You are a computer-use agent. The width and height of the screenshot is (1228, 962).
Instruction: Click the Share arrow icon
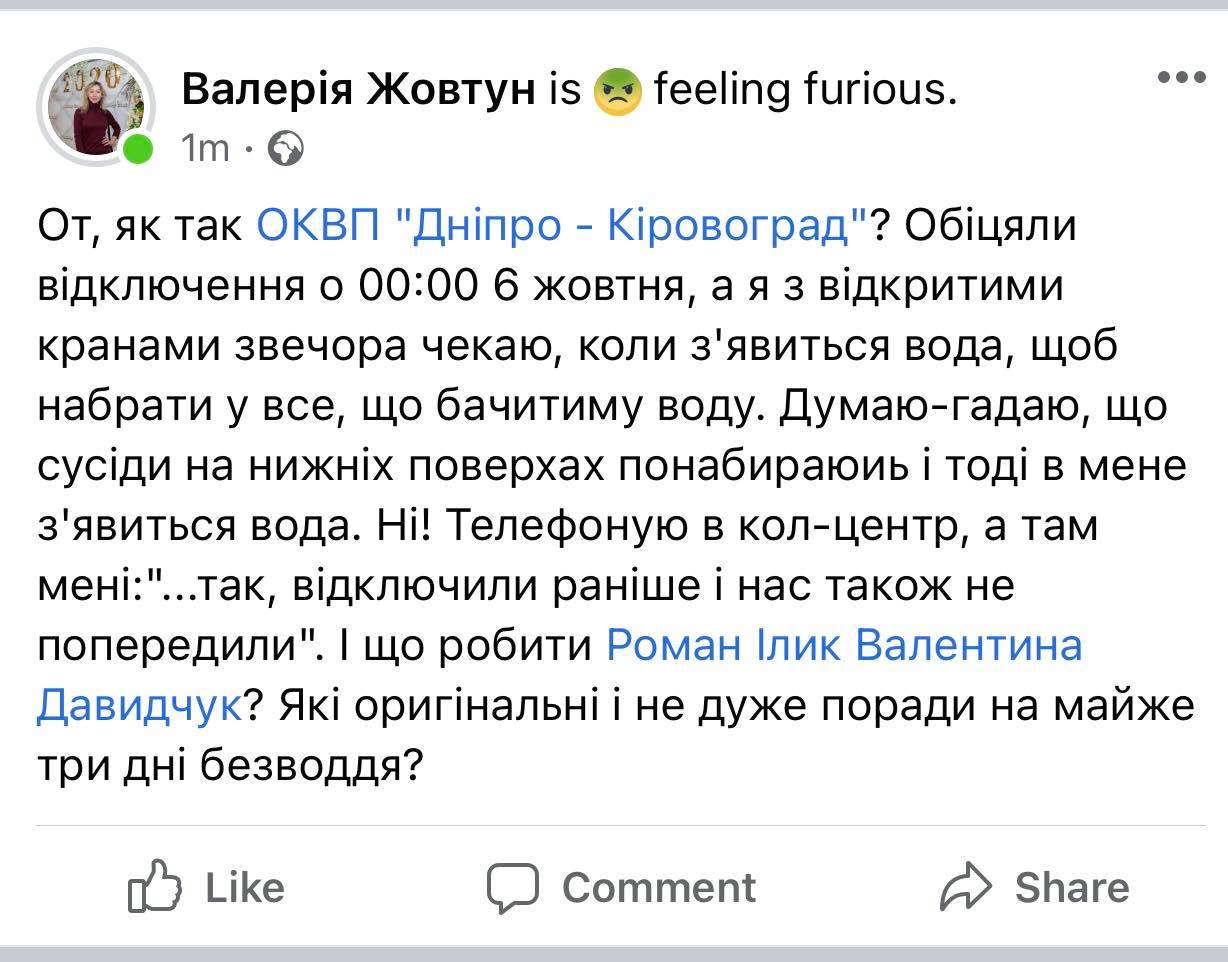(966, 887)
